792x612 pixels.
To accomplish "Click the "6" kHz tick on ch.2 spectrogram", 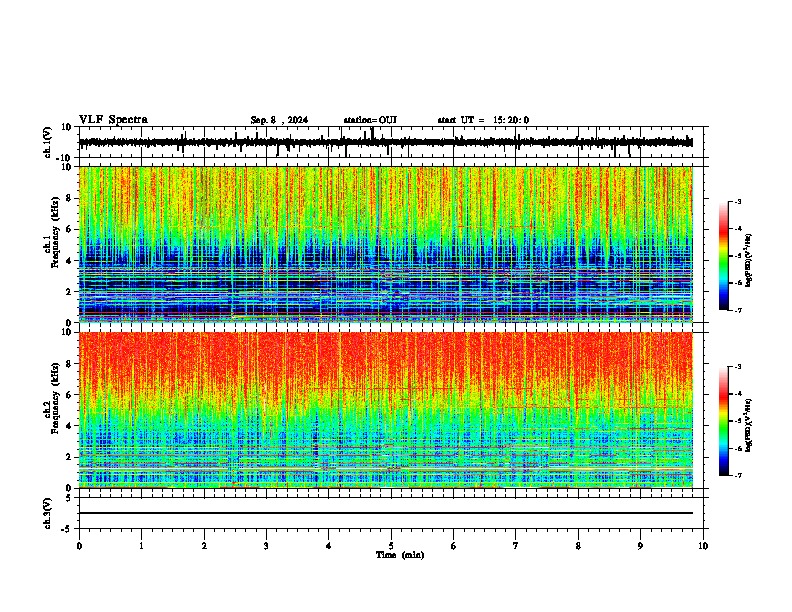I will [70, 394].
